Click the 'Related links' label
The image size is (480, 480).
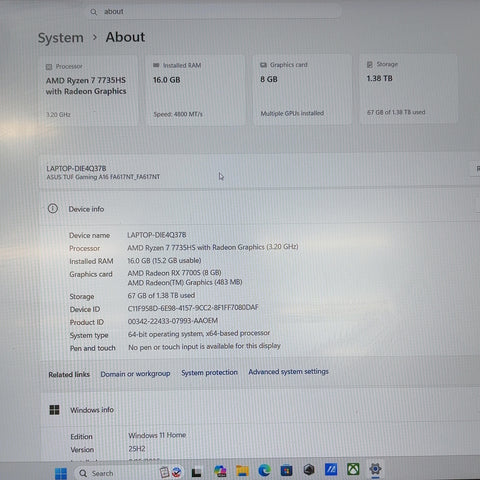tap(69, 375)
